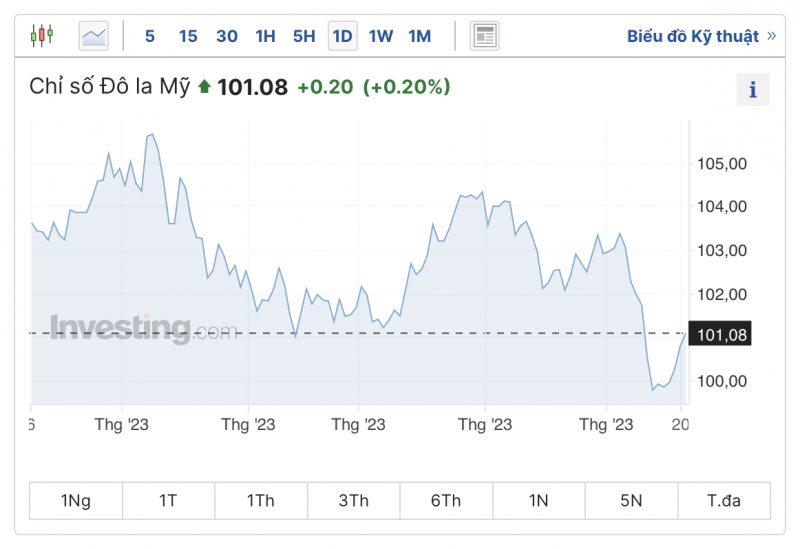Click the 101,08 current price marker
Image resolution: width=800 pixels, height=549 pixels.
(720, 335)
